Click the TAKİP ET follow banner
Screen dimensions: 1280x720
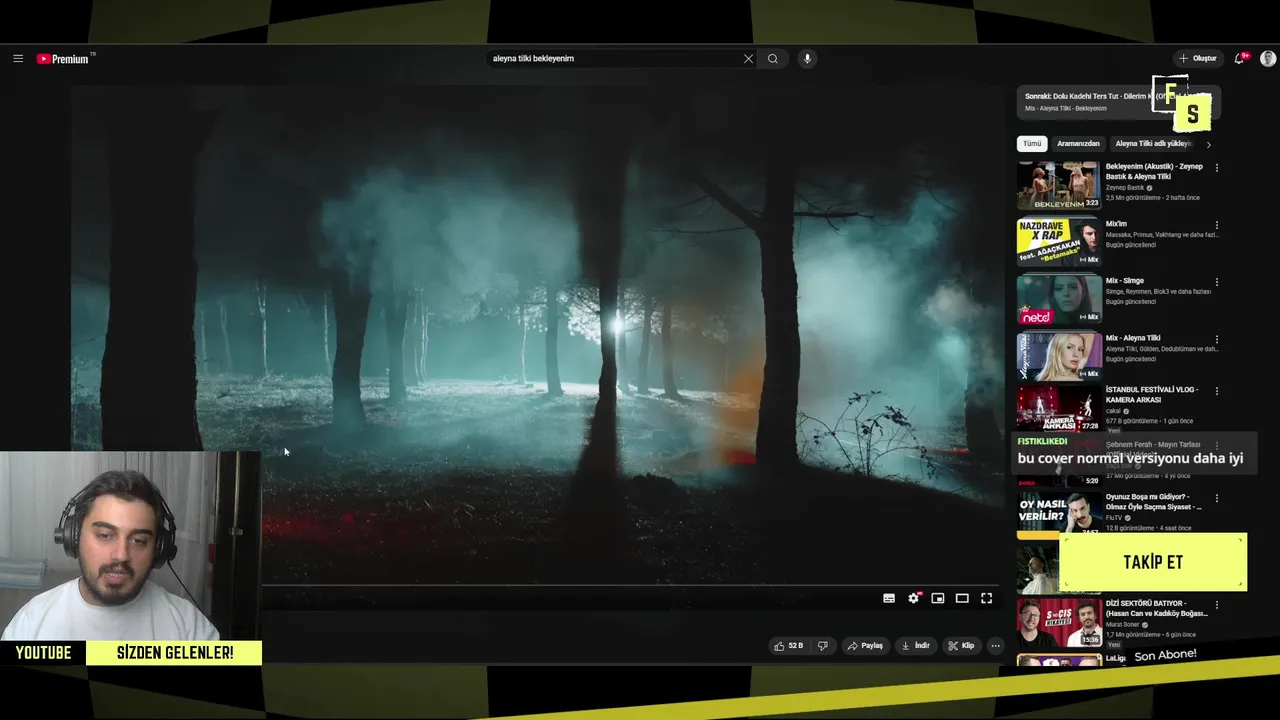(1153, 562)
